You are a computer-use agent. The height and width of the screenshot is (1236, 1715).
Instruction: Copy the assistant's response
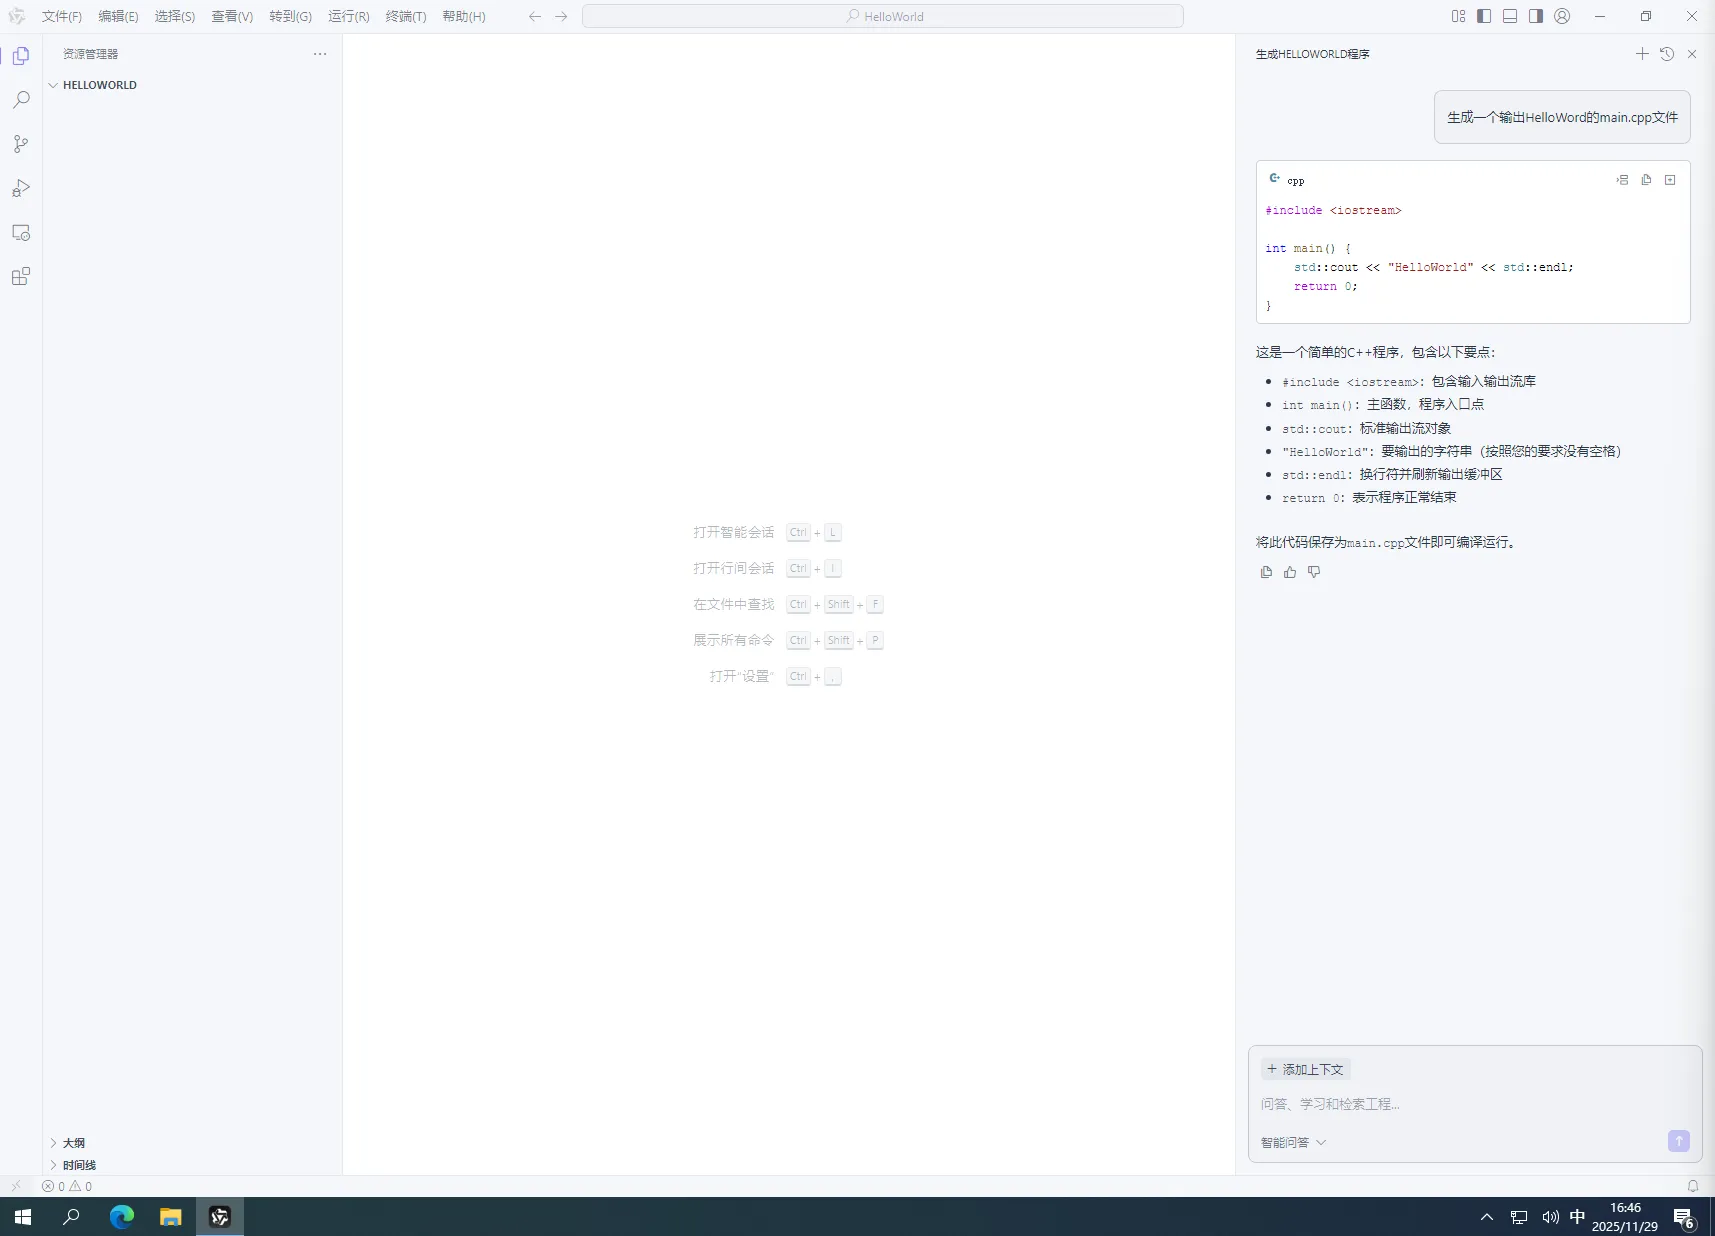click(1266, 572)
